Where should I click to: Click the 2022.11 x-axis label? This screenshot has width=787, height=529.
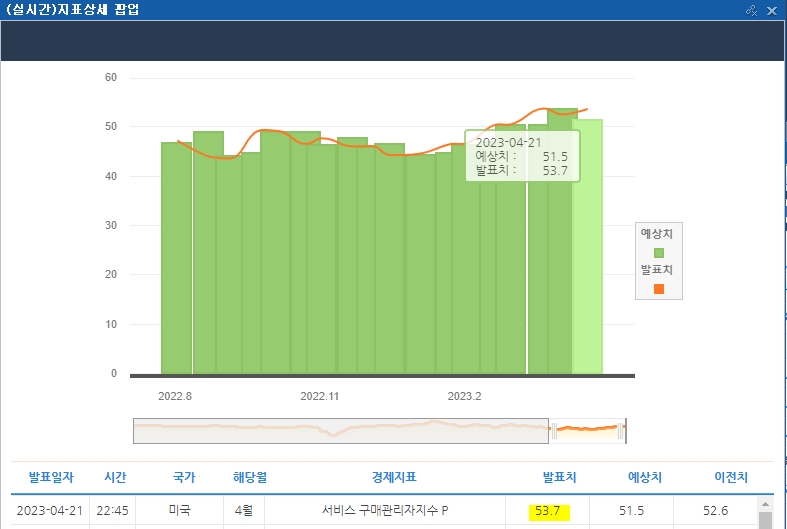pos(320,396)
